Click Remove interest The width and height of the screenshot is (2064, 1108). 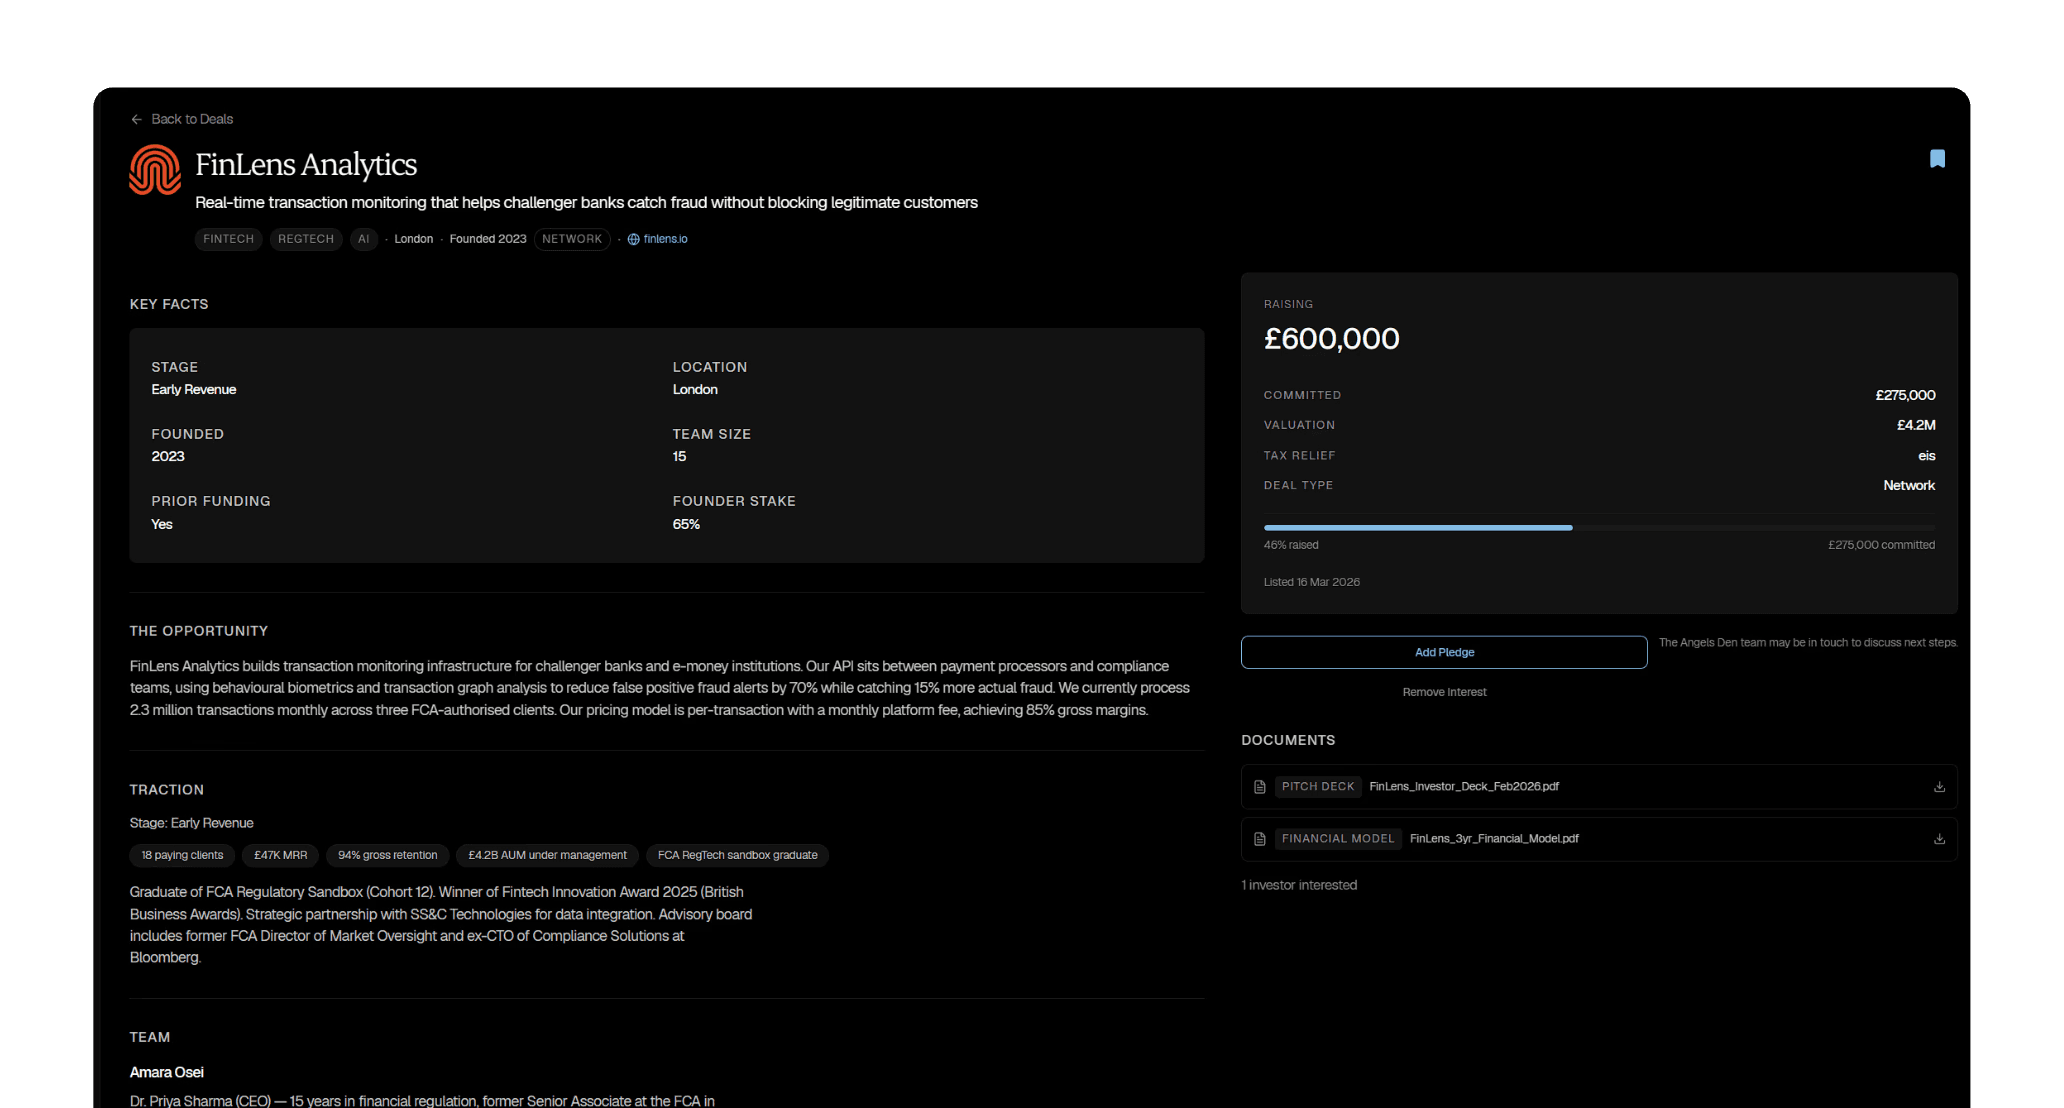1444,692
